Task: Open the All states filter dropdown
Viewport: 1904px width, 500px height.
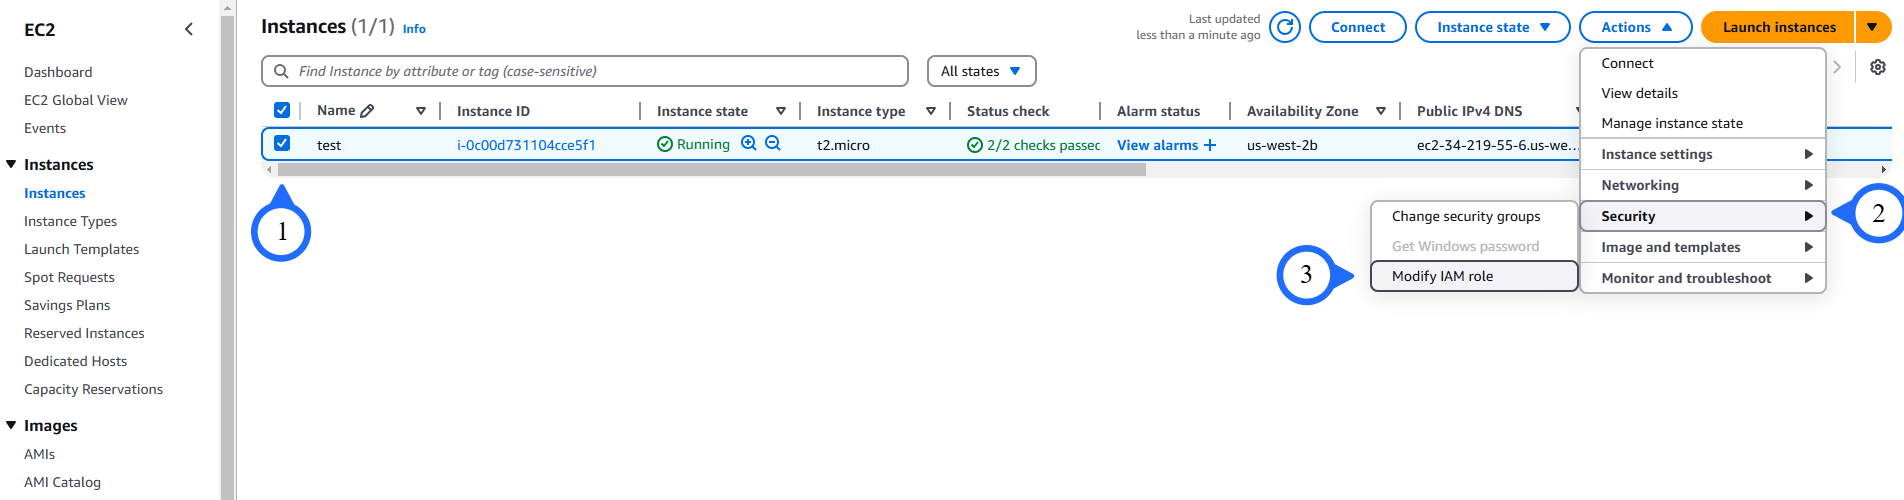Action: point(981,71)
